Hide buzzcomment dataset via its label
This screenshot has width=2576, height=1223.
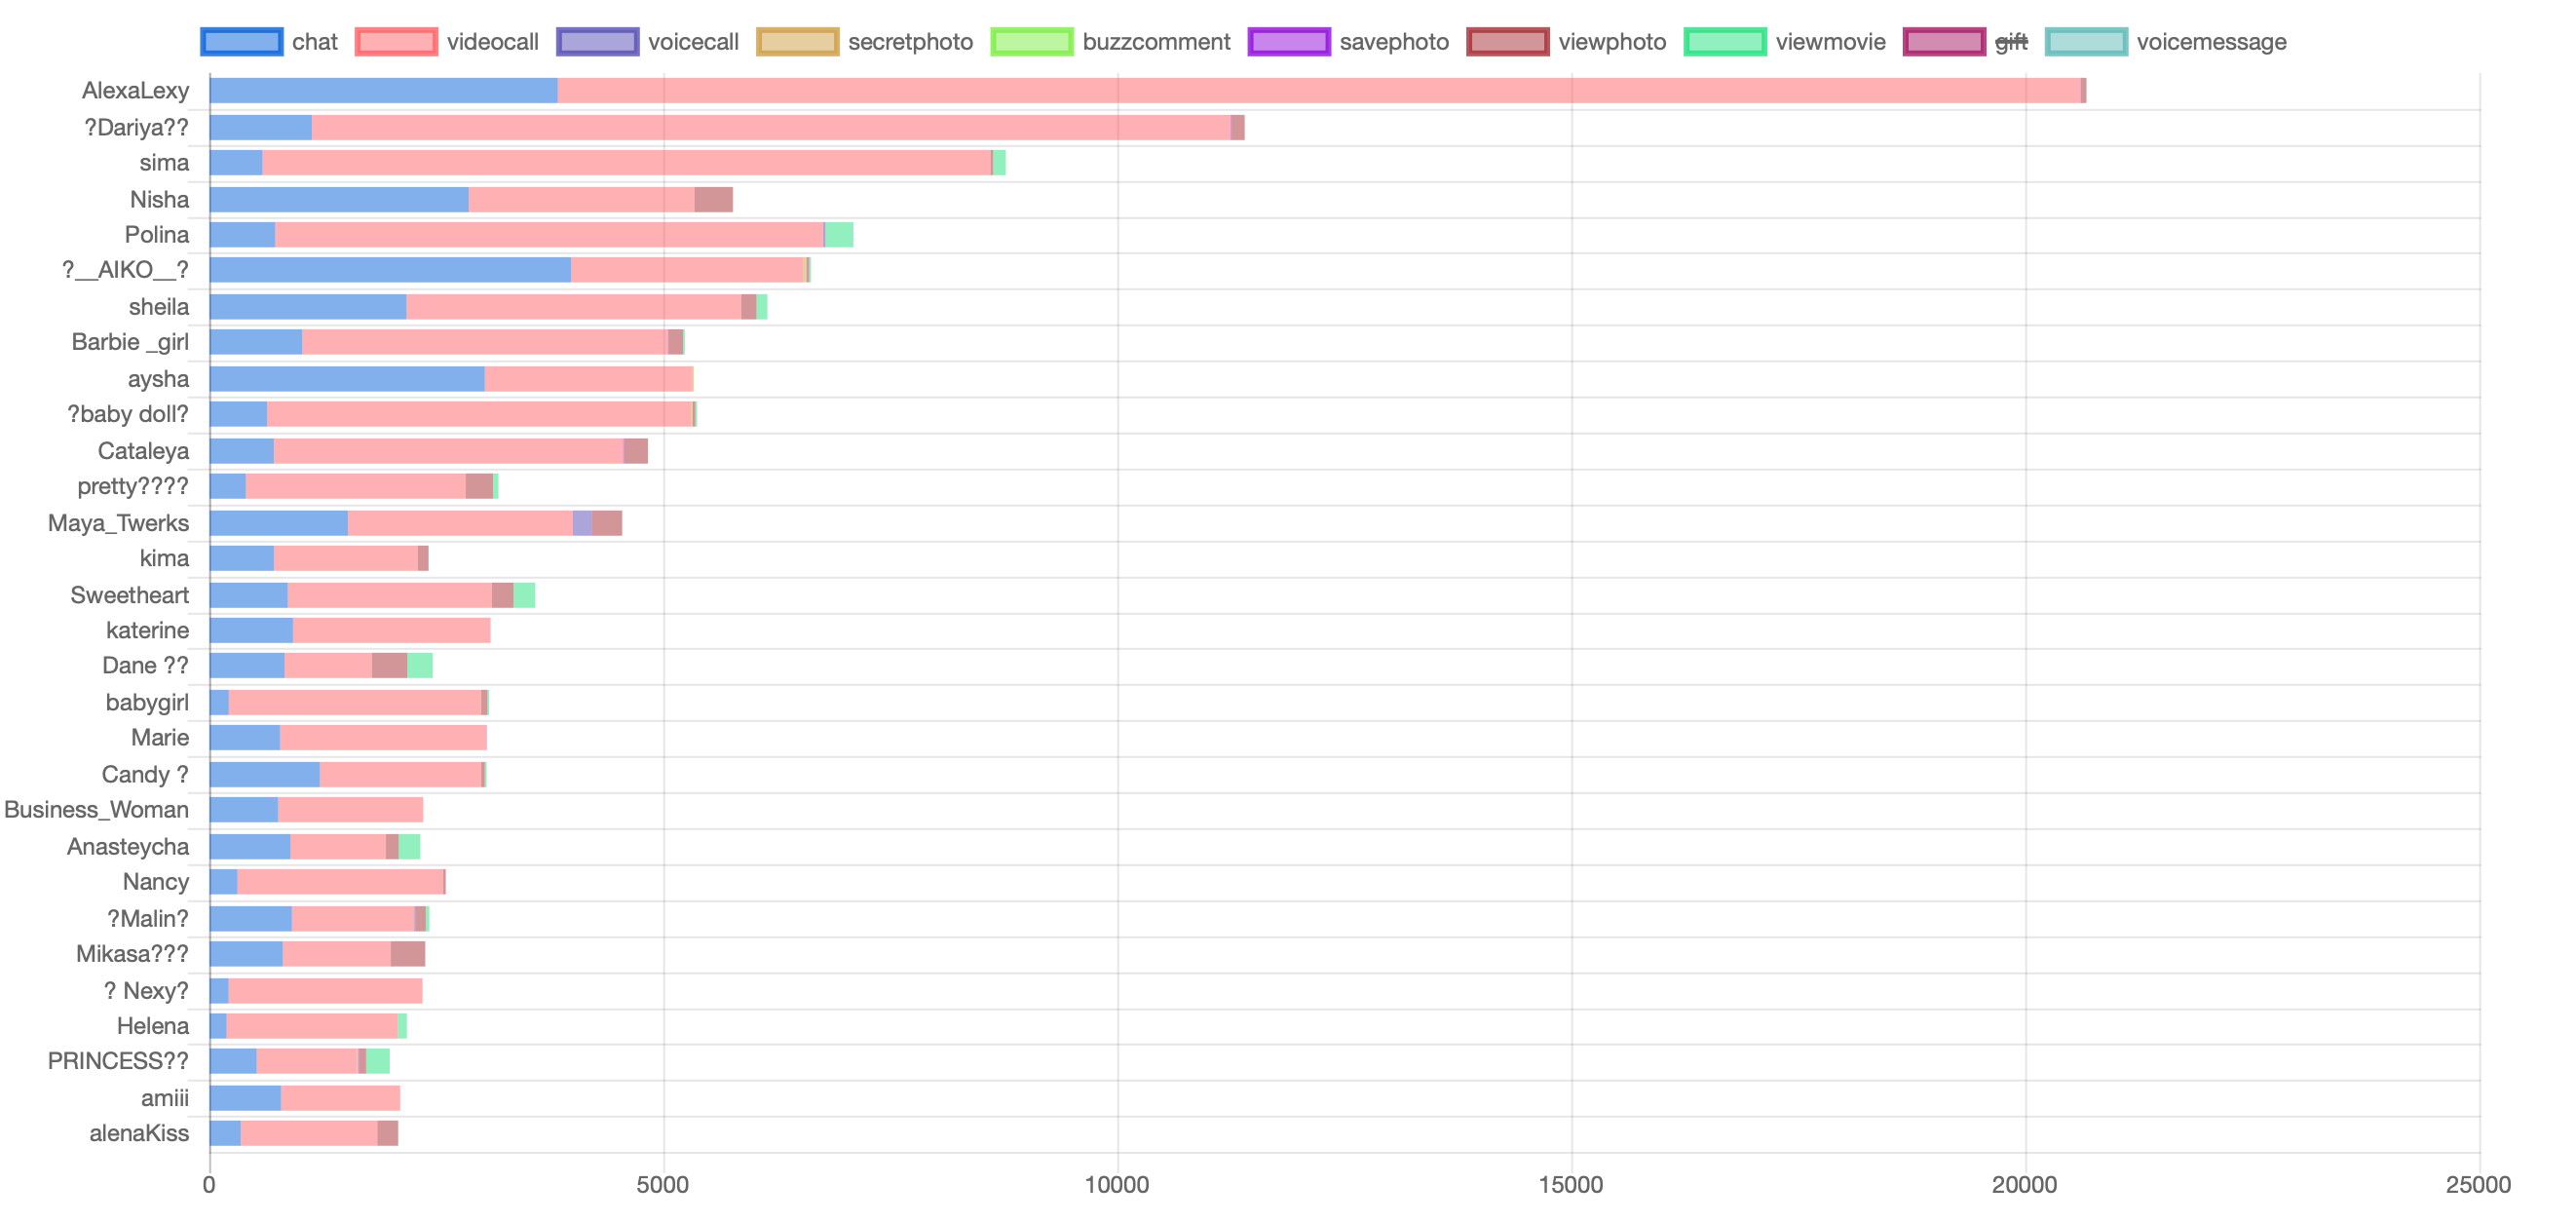pos(1156,42)
